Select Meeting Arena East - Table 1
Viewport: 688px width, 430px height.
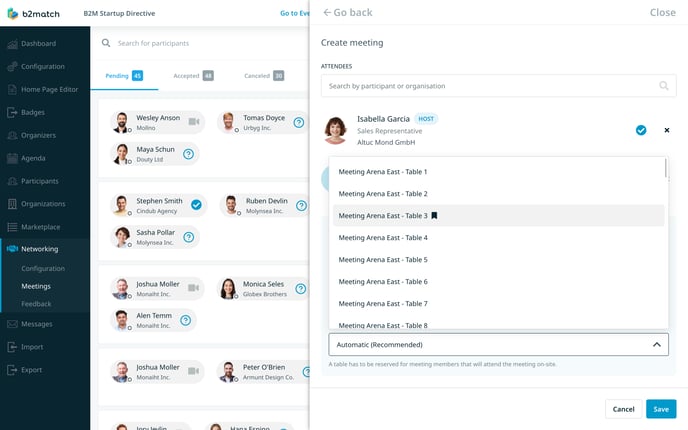click(x=498, y=172)
